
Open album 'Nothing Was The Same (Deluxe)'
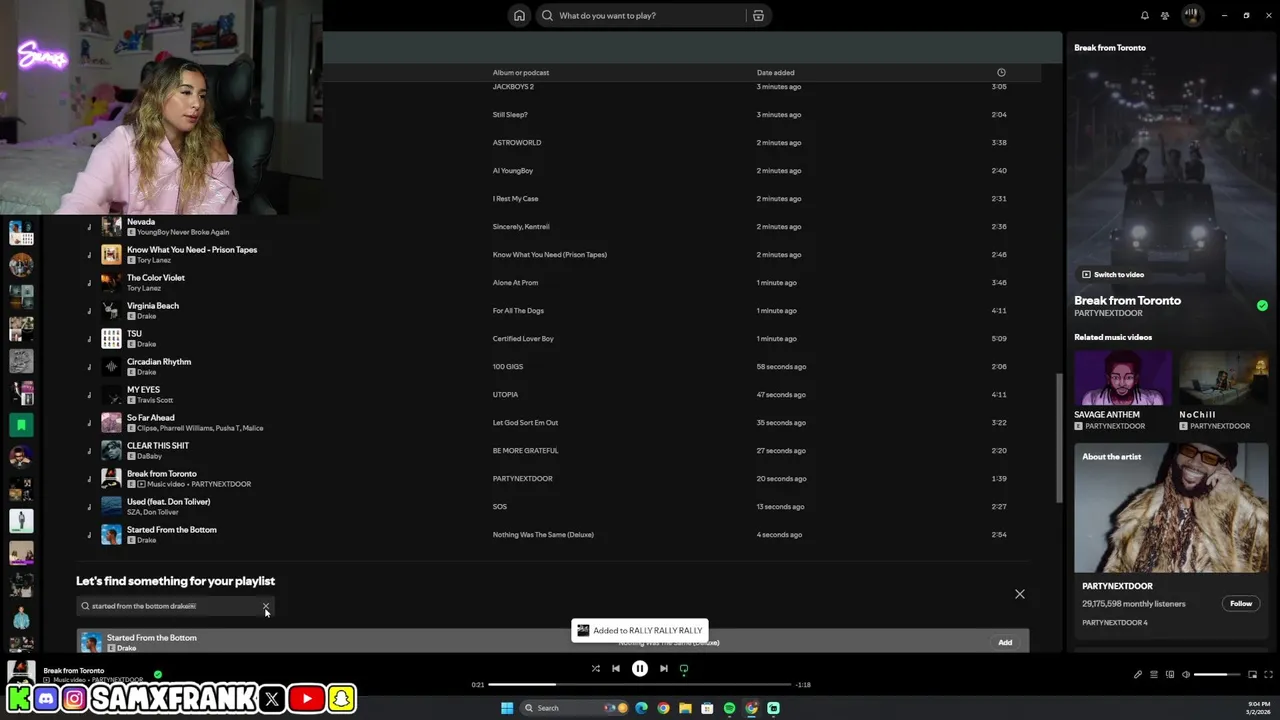(543, 534)
